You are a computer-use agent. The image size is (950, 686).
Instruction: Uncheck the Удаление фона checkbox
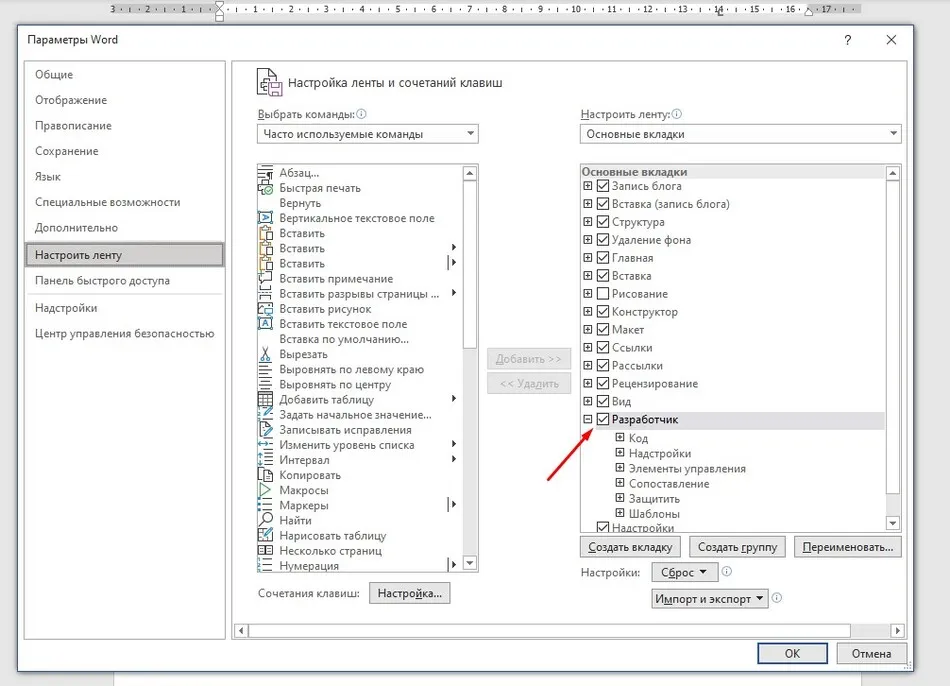[x=603, y=240]
